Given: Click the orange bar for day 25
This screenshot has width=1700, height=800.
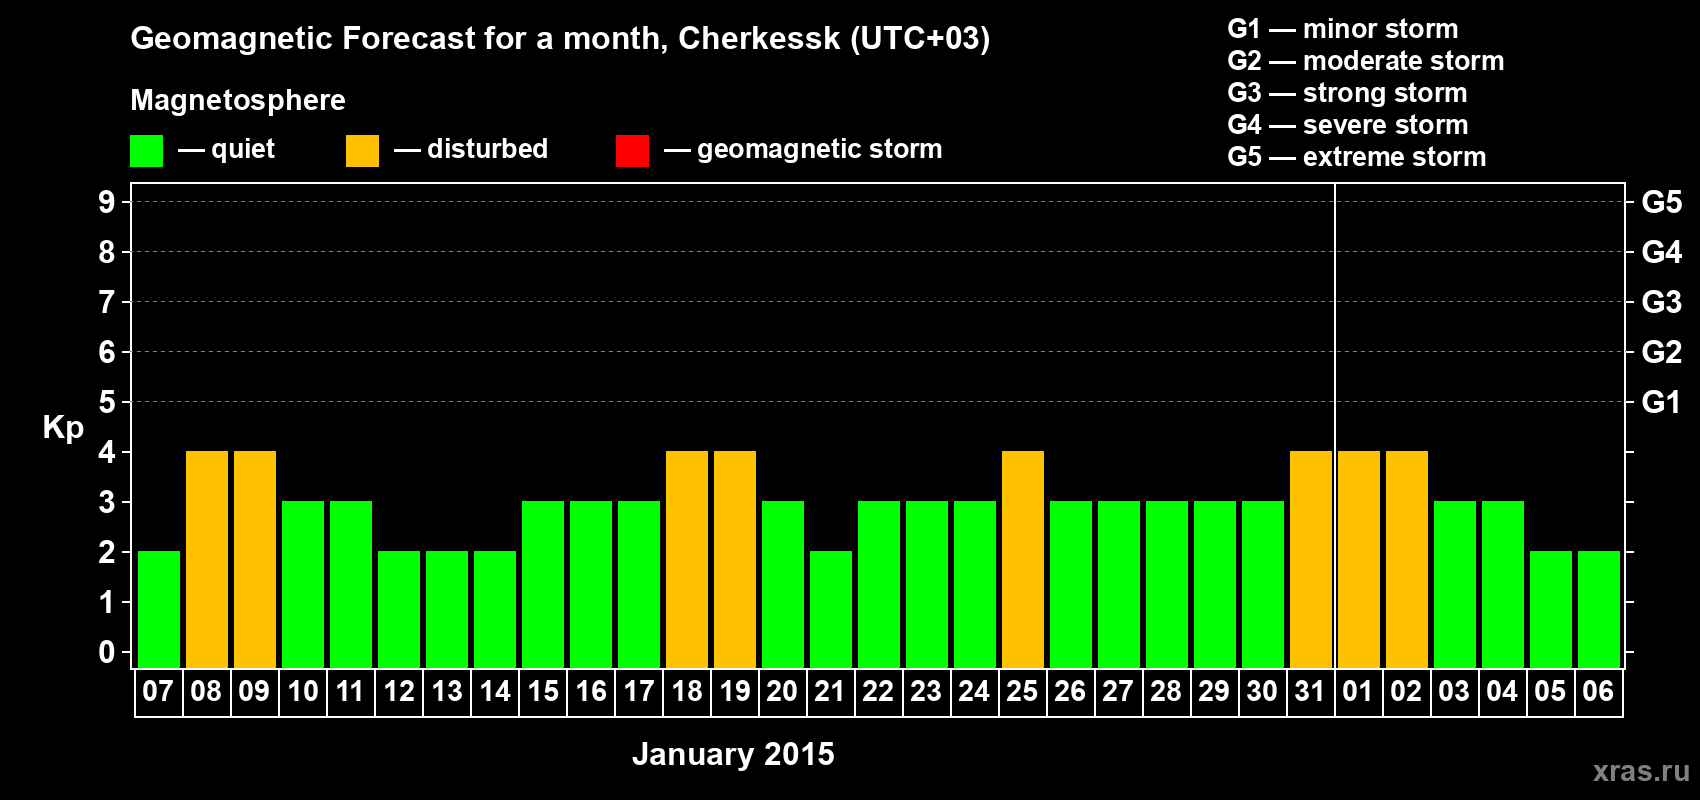Looking at the screenshot, I should (1023, 559).
